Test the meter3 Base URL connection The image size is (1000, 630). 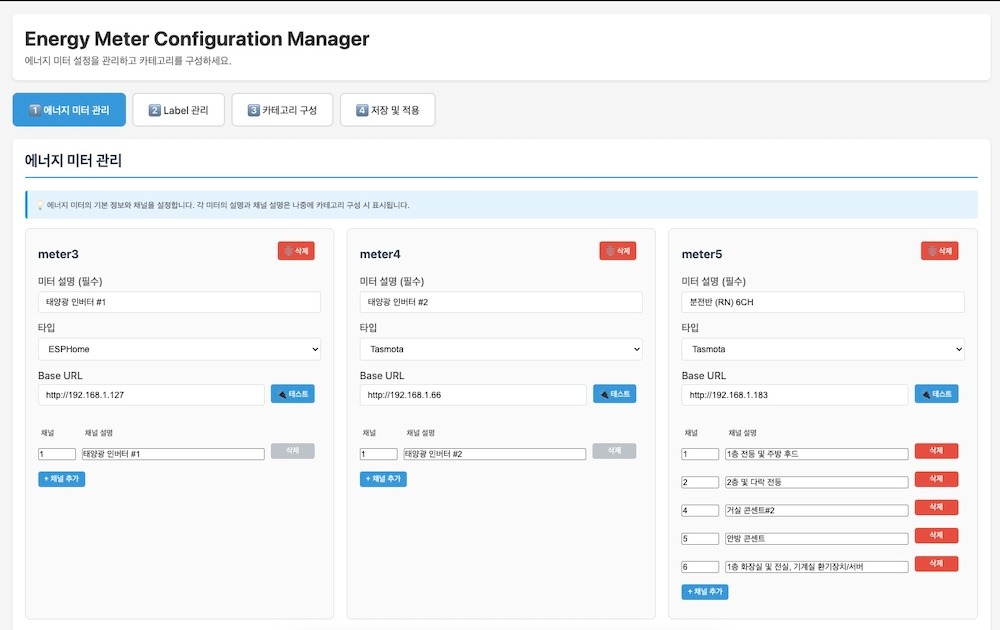(292, 394)
